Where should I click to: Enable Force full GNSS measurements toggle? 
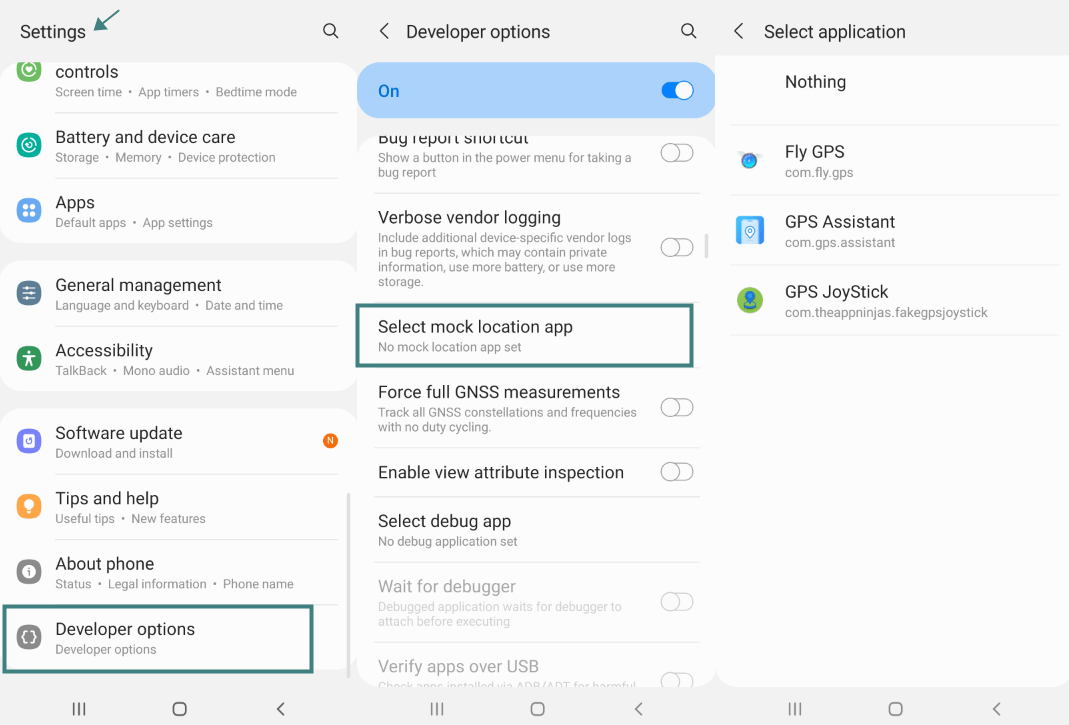coord(677,407)
